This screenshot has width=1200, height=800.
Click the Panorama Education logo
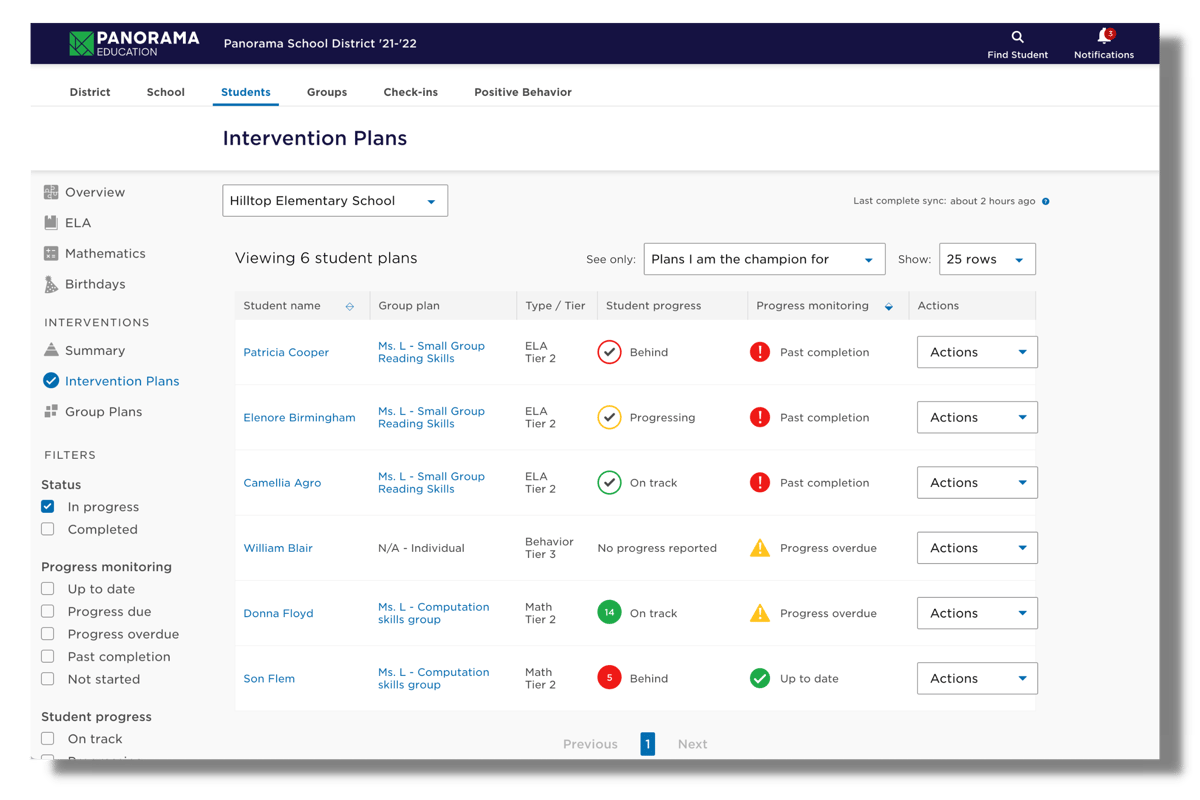point(133,42)
